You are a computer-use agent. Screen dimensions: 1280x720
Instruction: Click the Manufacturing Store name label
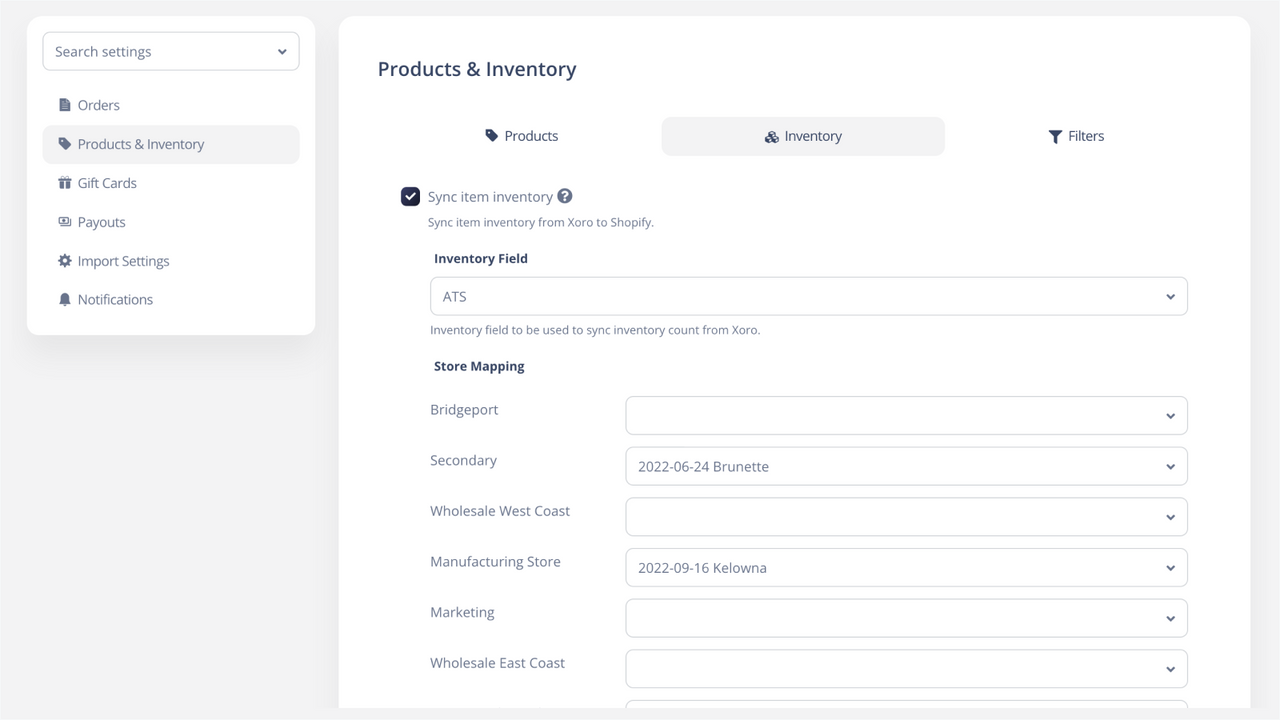point(495,562)
